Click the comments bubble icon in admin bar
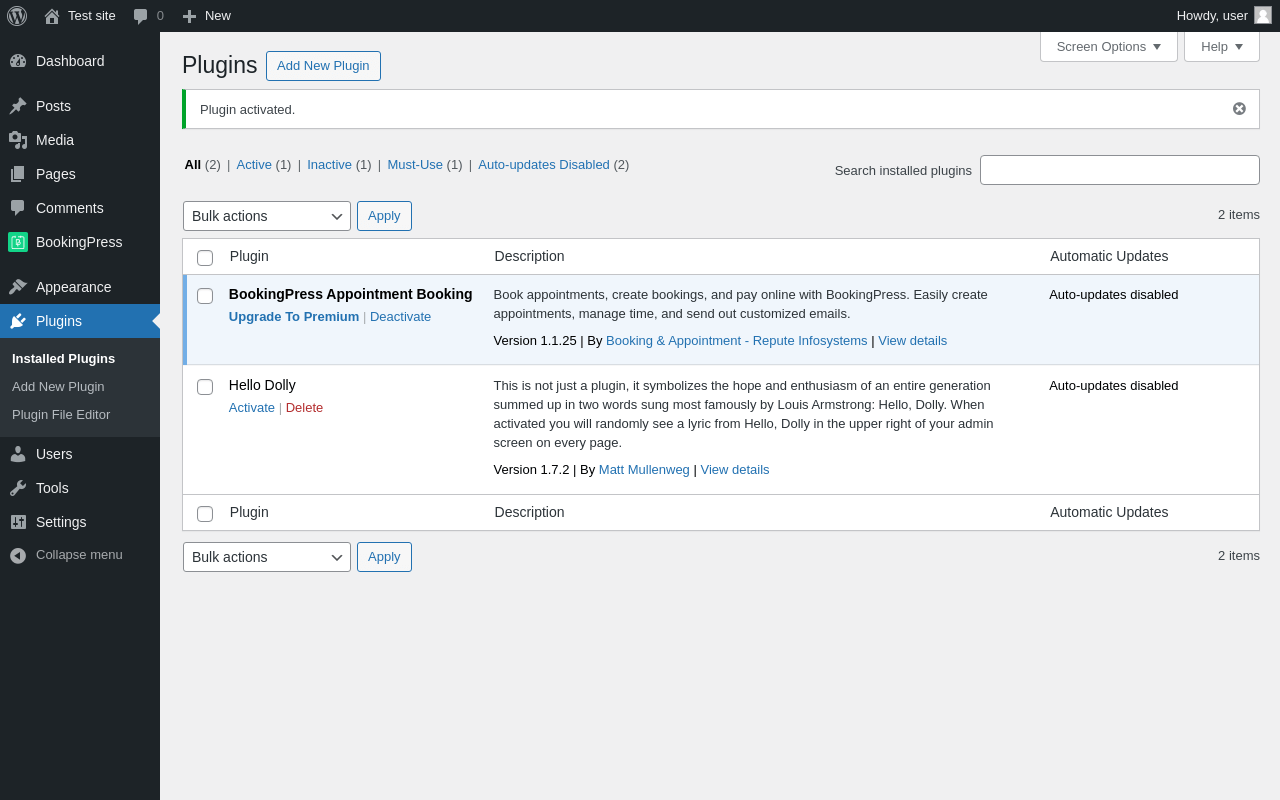The height and width of the screenshot is (800, 1280). click(x=141, y=16)
